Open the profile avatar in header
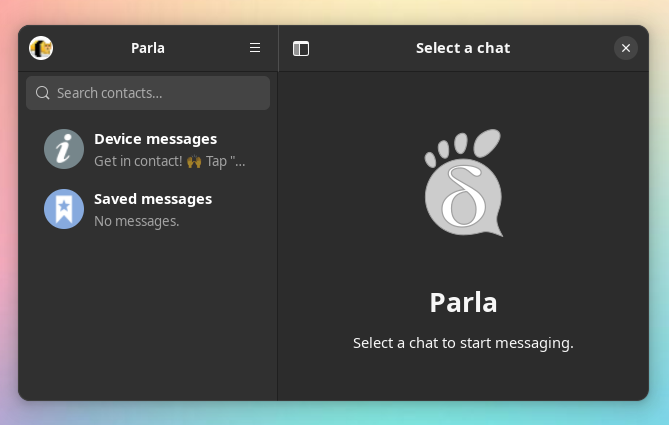 [x=41, y=48]
